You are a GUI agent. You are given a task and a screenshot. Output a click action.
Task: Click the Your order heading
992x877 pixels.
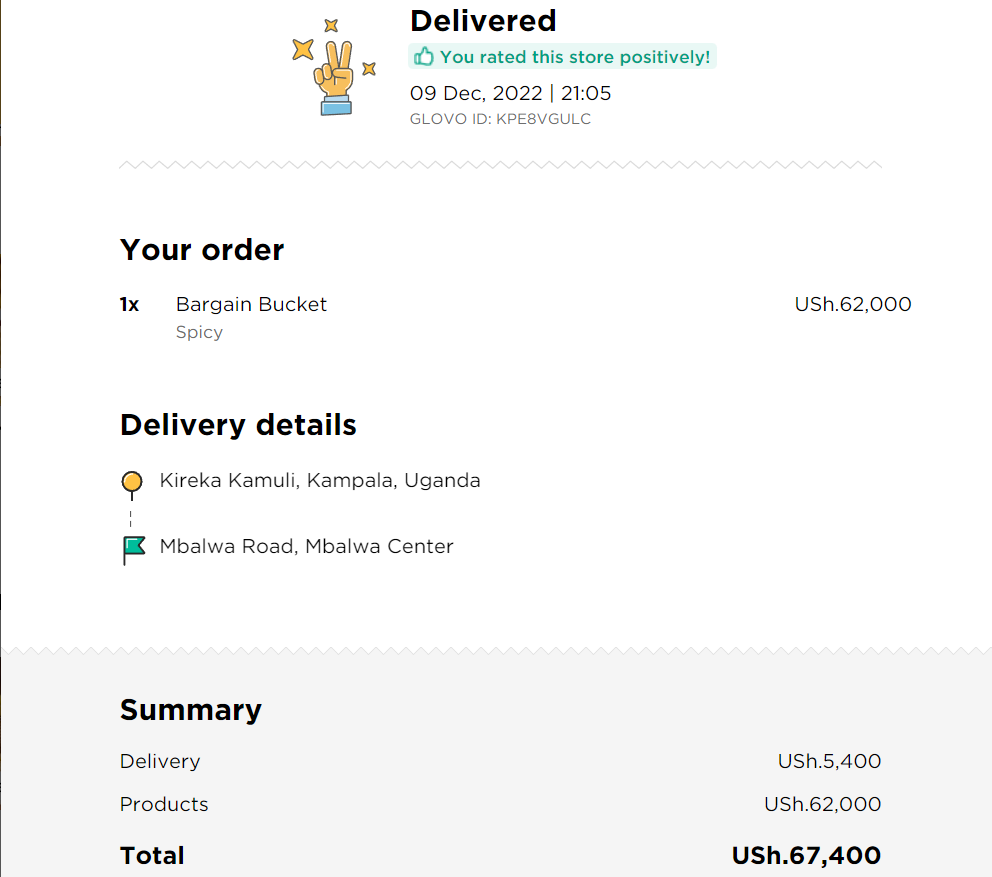tap(202, 249)
